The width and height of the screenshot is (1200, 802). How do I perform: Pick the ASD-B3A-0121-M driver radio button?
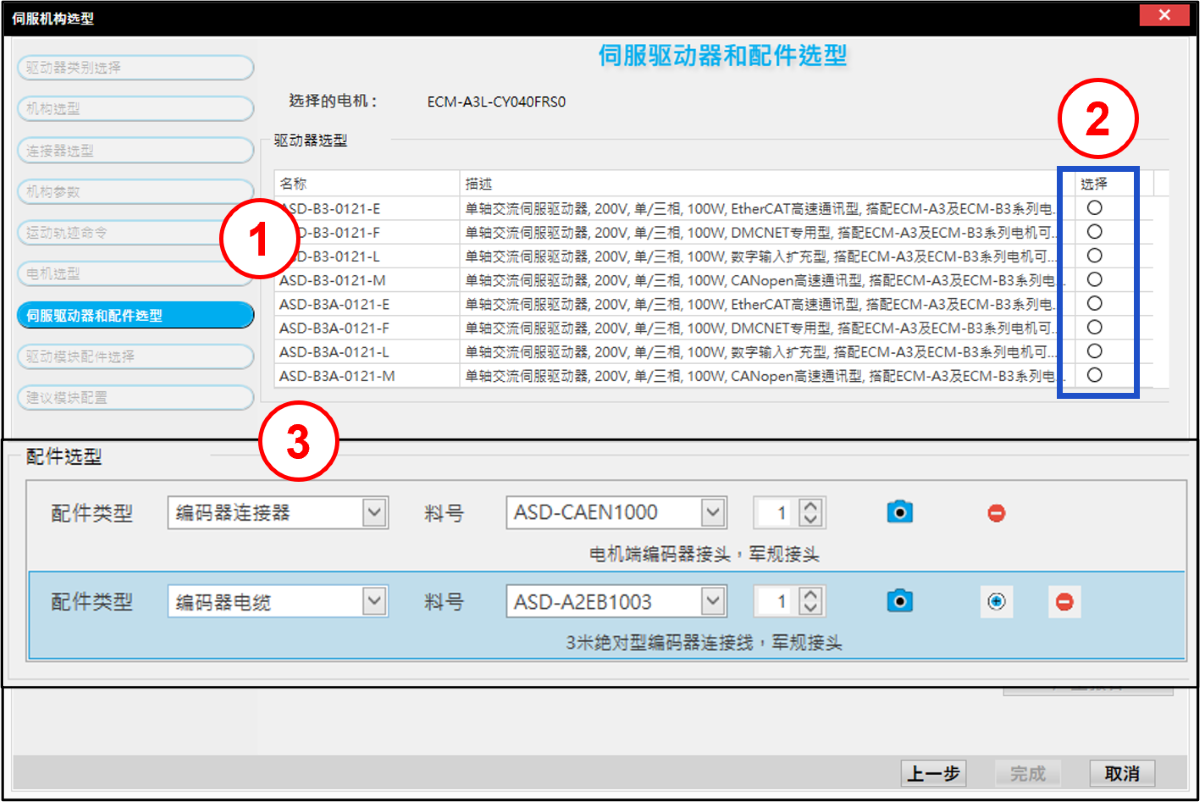[x=1095, y=375]
